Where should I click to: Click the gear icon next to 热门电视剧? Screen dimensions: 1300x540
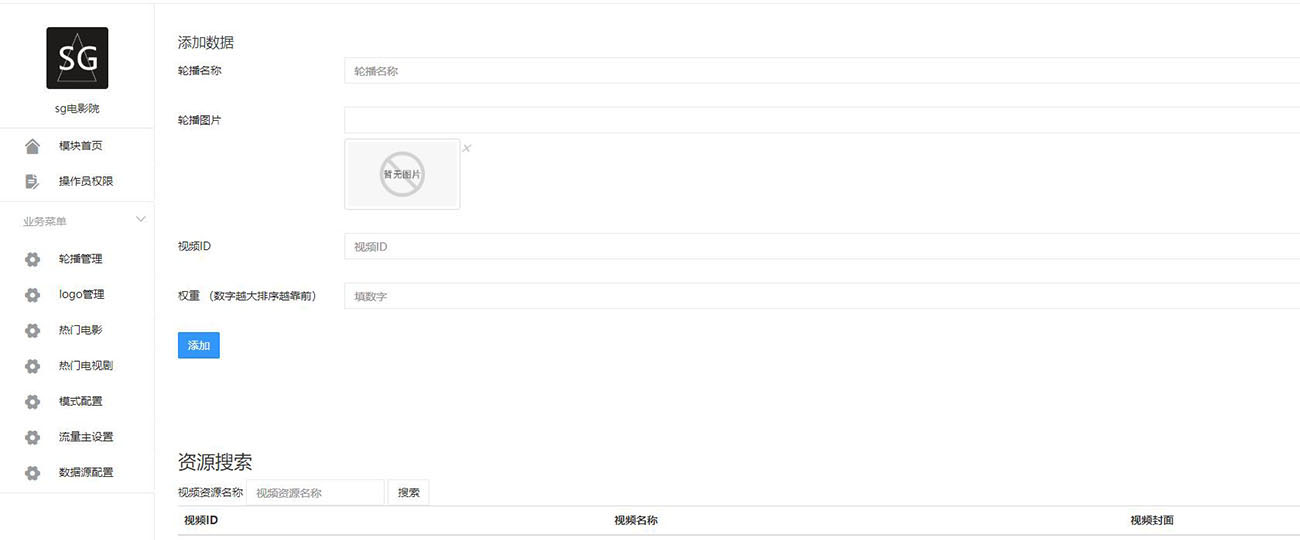[x=32, y=366]
